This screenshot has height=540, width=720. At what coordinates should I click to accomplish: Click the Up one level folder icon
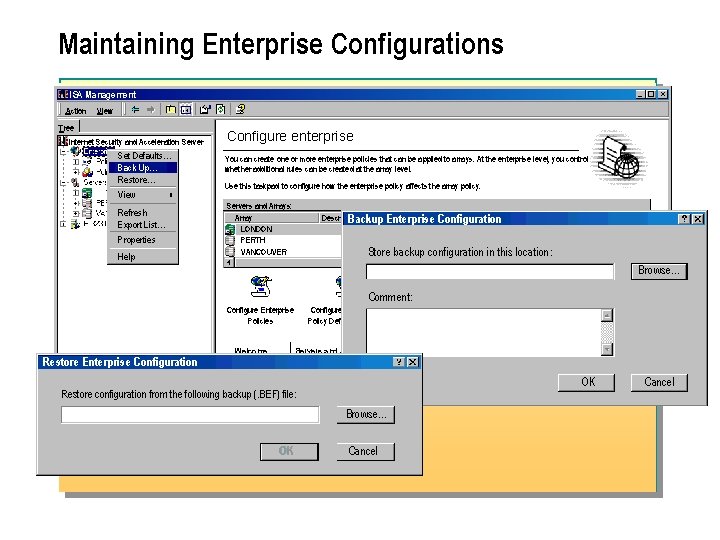pyautogui.click(x=171, y=109)
